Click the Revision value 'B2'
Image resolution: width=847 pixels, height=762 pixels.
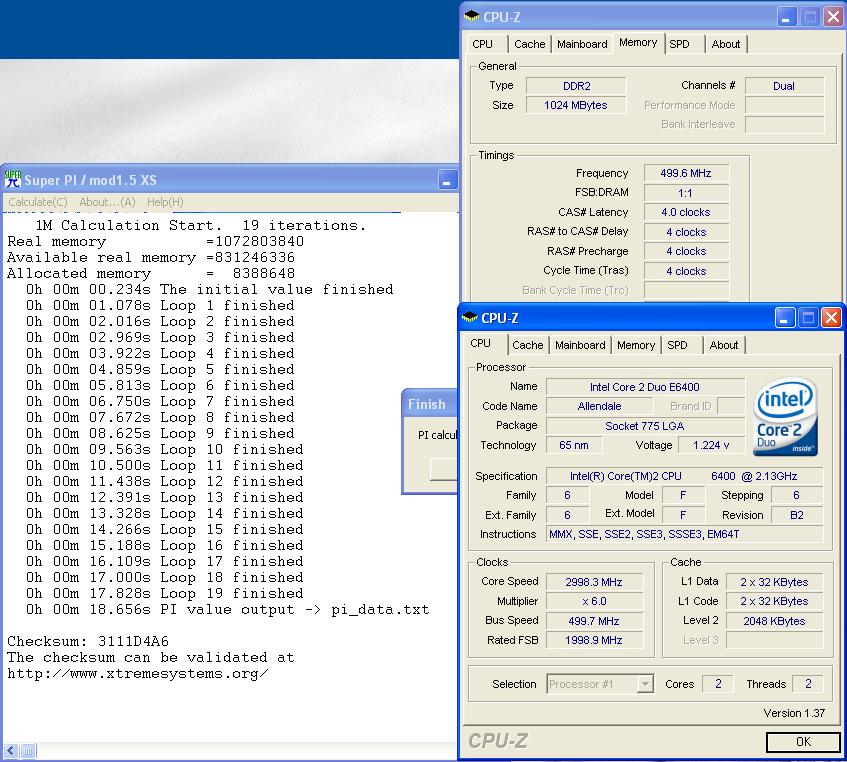coord(797,515)
